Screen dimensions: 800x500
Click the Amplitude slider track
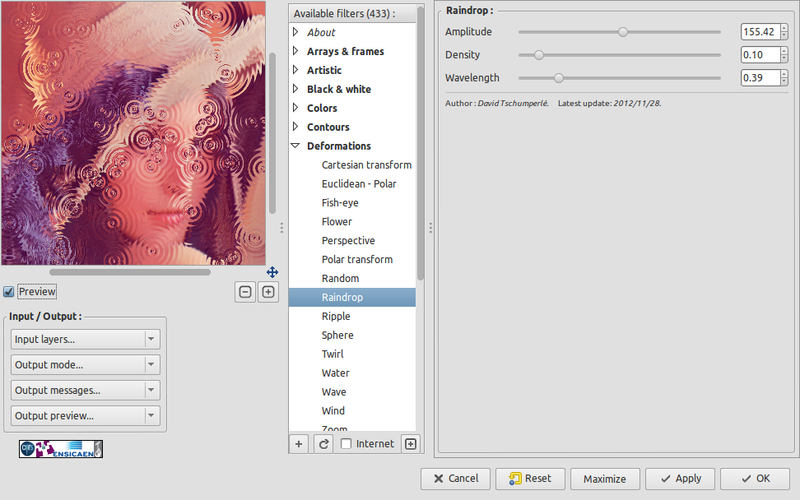point(620,32)
